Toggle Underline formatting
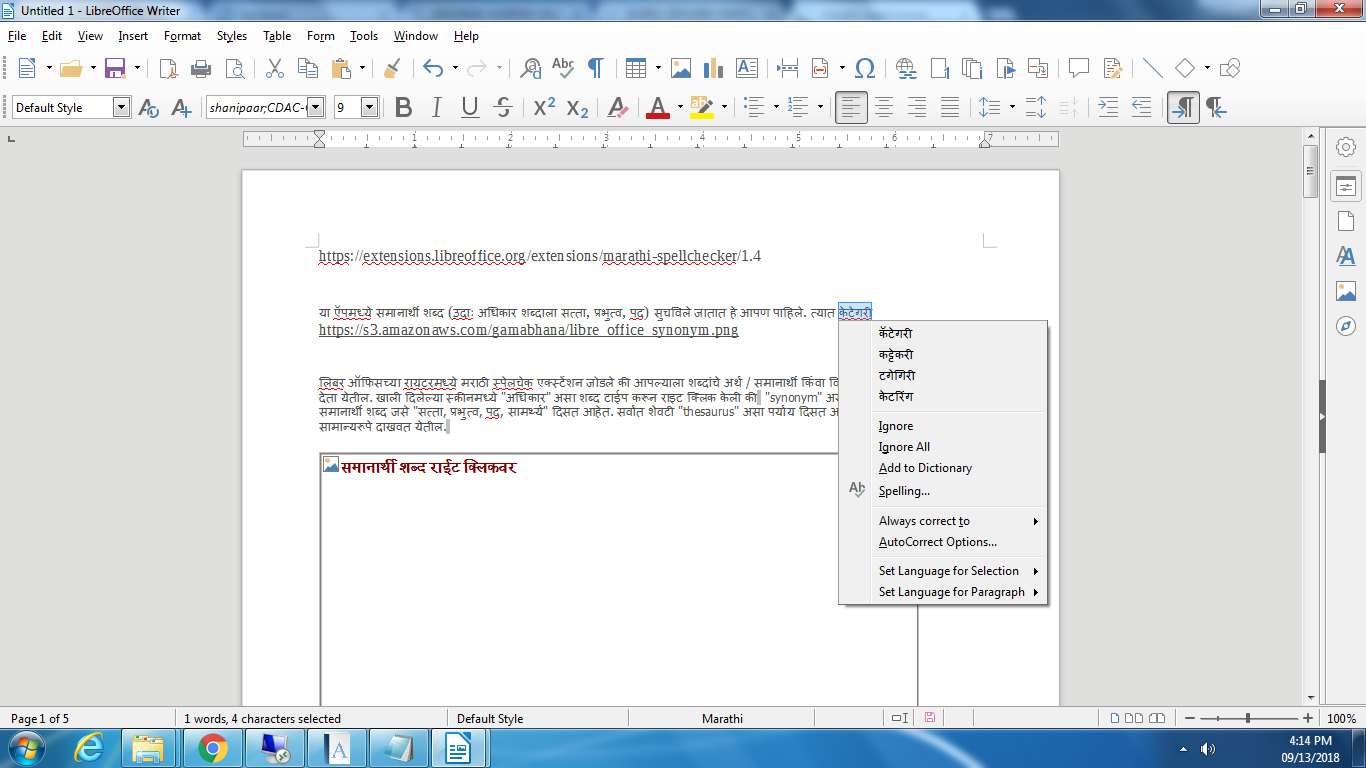Screen dimensions: 1366x768 470,107
